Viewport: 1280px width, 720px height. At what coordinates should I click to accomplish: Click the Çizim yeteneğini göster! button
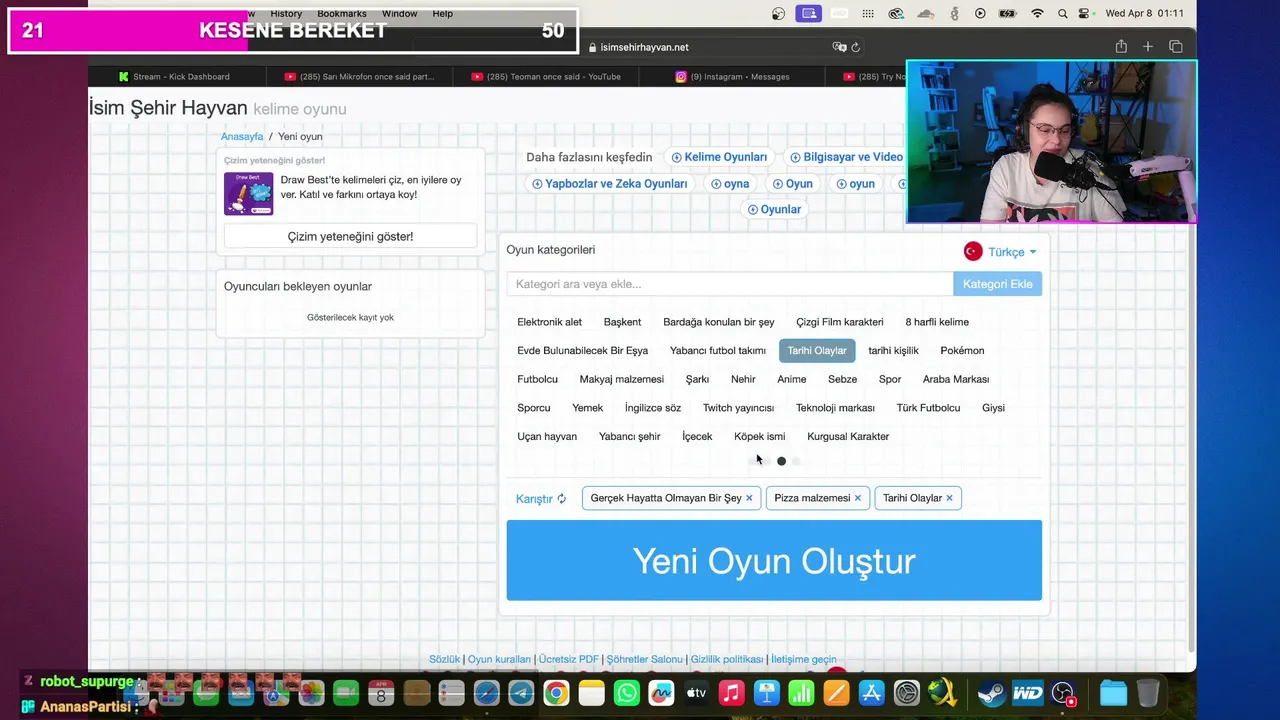[x=350, y=237]
